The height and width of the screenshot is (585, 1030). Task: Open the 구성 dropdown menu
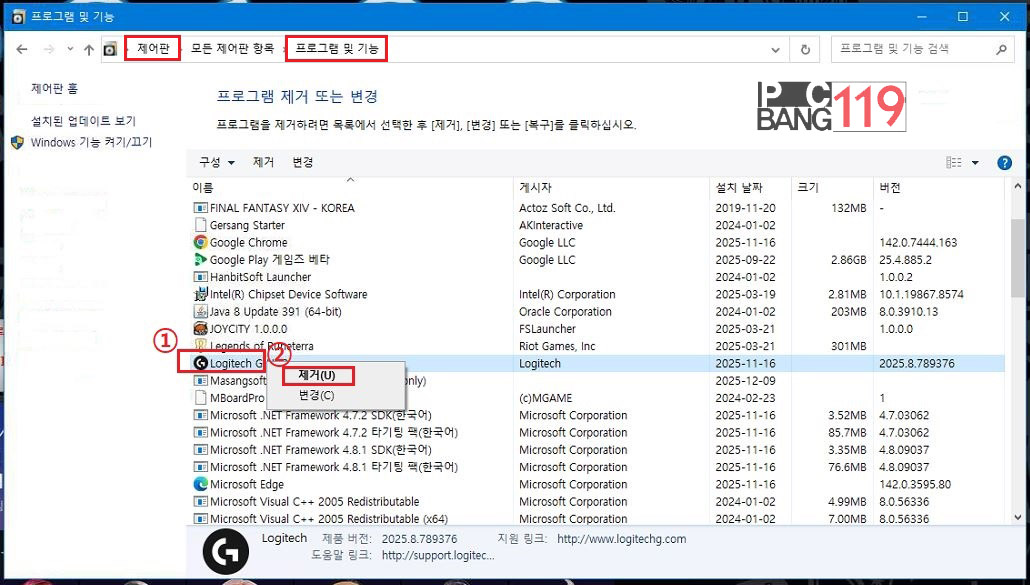(x=216, y=162)
